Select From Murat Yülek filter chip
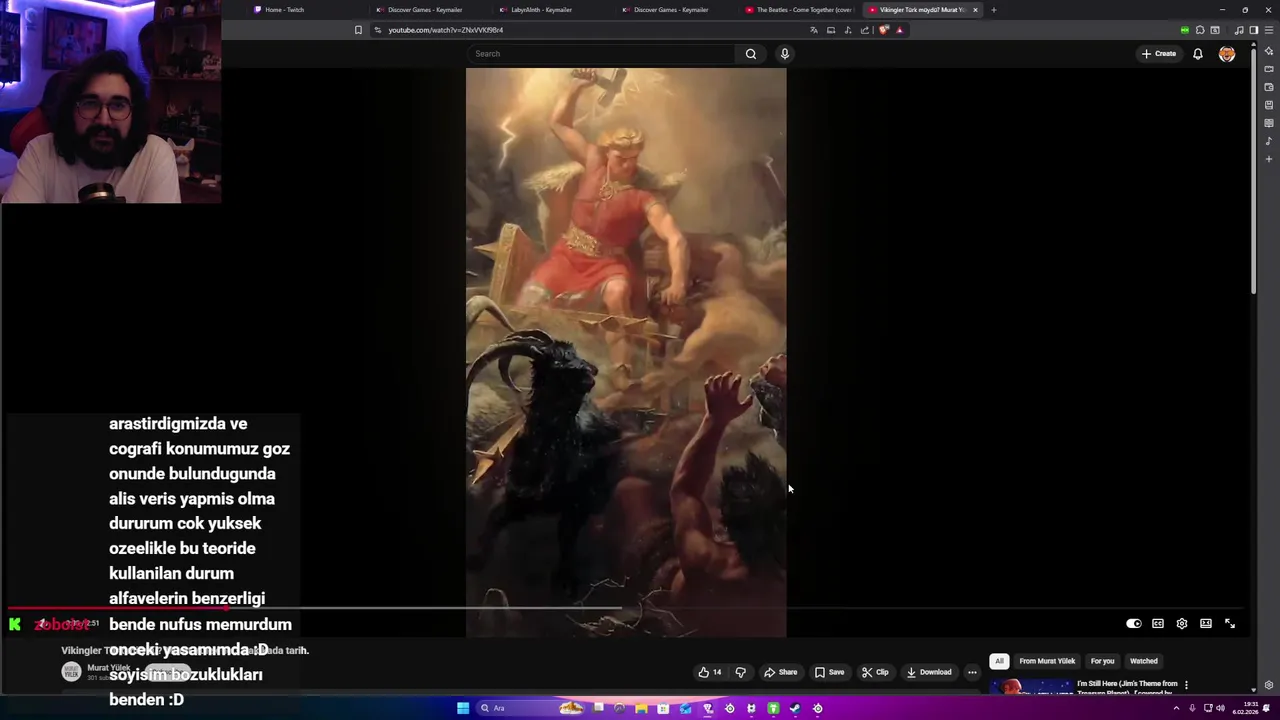 [x=1047, y=661]
